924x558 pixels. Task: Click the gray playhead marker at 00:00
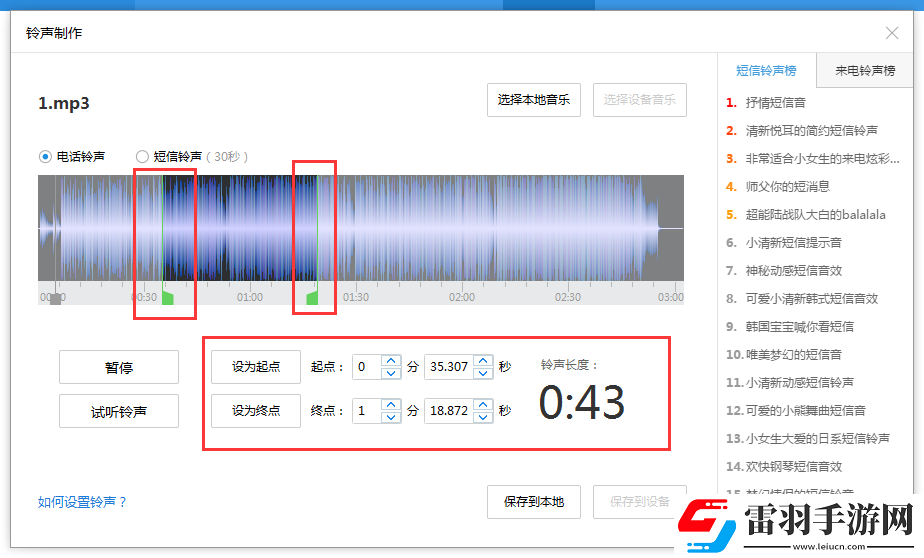56,299
